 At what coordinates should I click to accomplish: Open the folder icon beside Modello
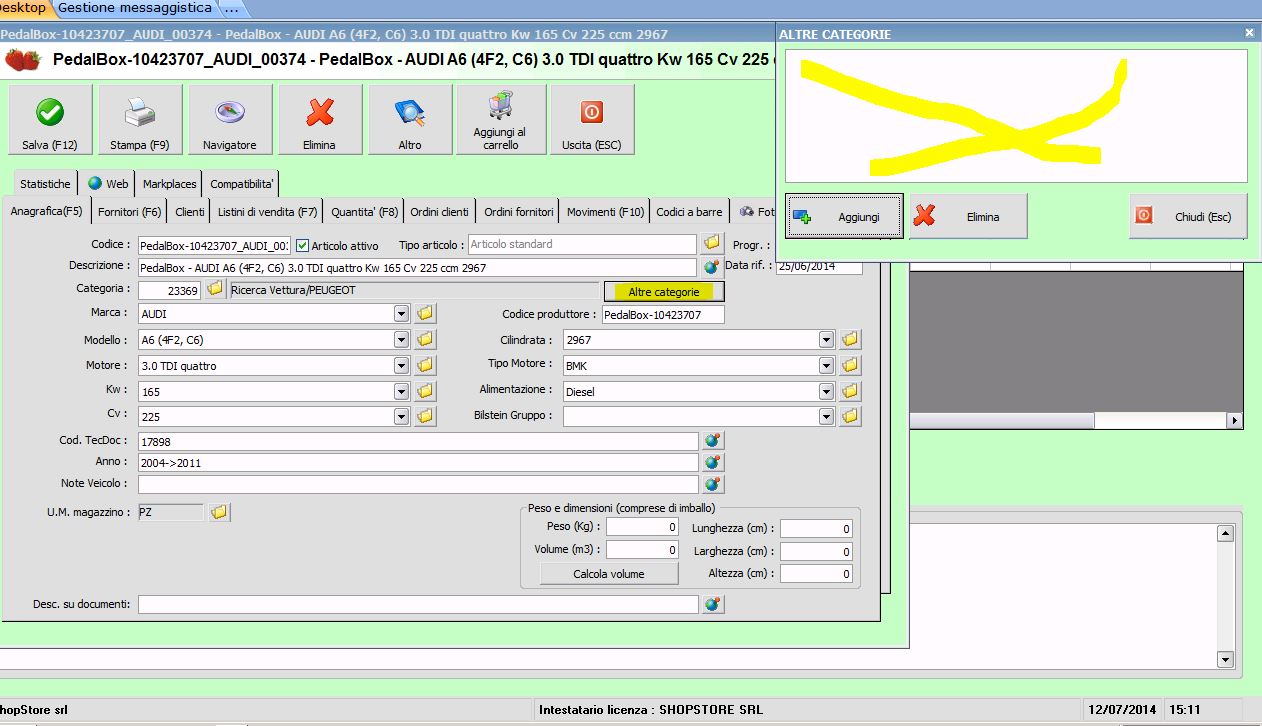425,340
